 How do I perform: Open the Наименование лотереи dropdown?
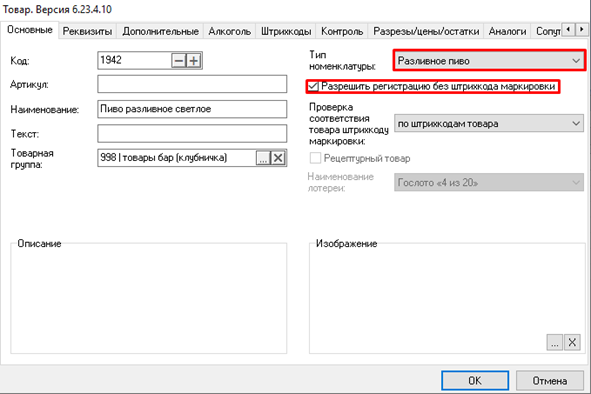(x=489, y=182)
